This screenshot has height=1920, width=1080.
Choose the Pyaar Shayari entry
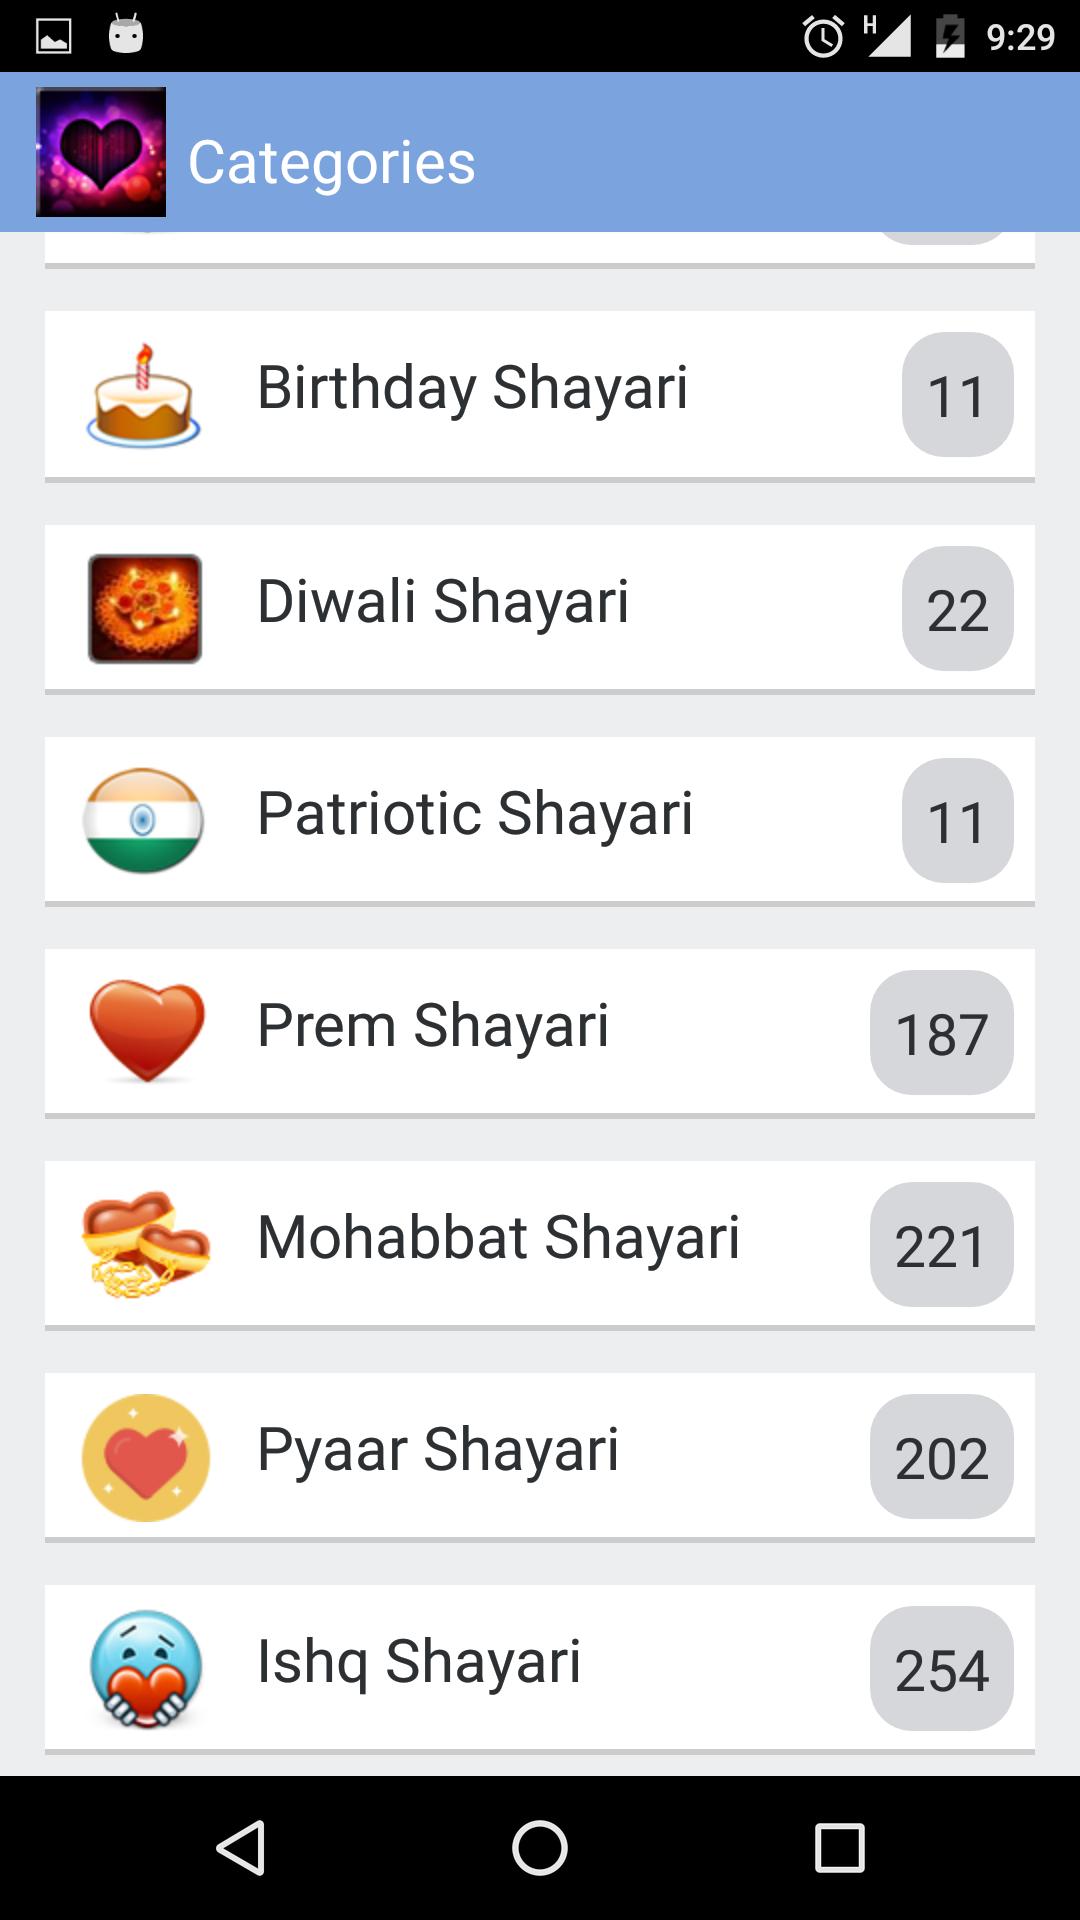[x=438, y=1450]
